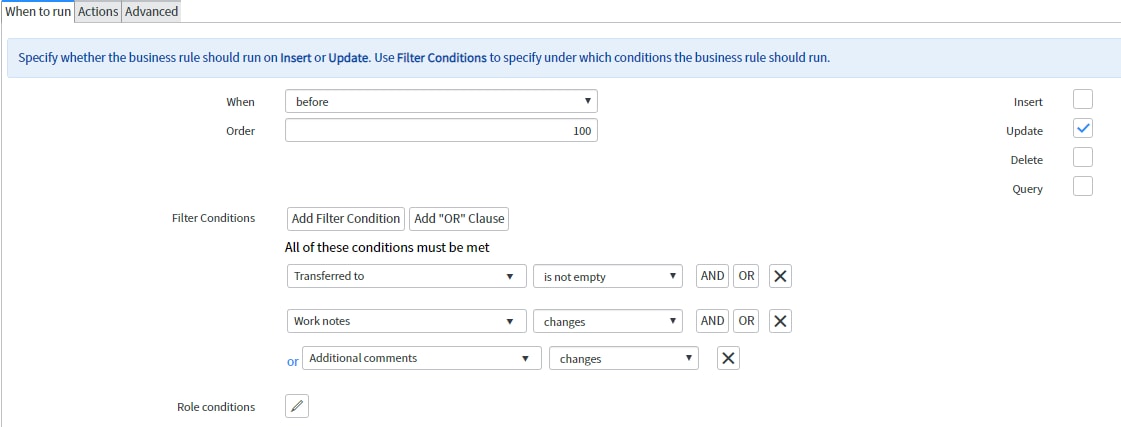Focus the Order input field
1121x427 pixels.
[441, 131]
